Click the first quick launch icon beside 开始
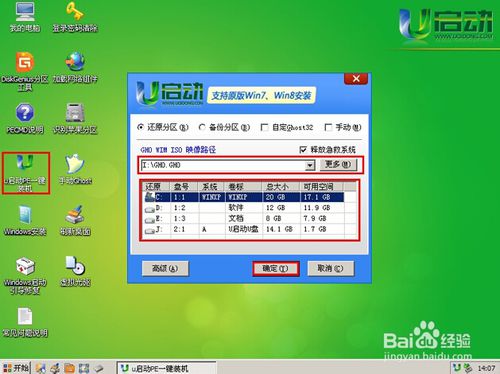Image resolution: width=500 pixels, height=374 pixels. pyautogui.click(x=41, y=368)
